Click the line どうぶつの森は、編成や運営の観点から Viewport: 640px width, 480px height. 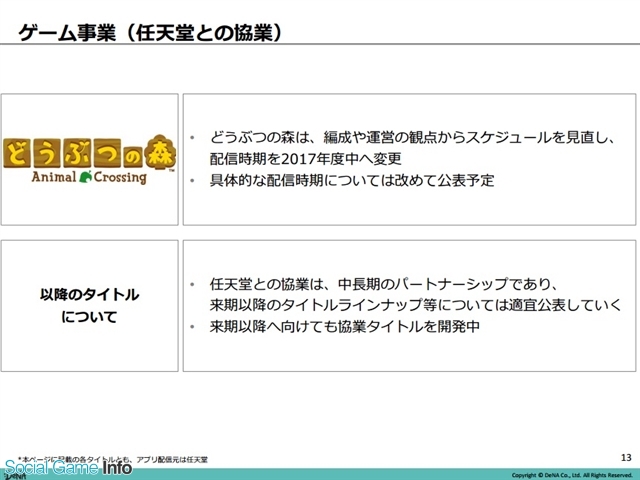coord(413,138)
